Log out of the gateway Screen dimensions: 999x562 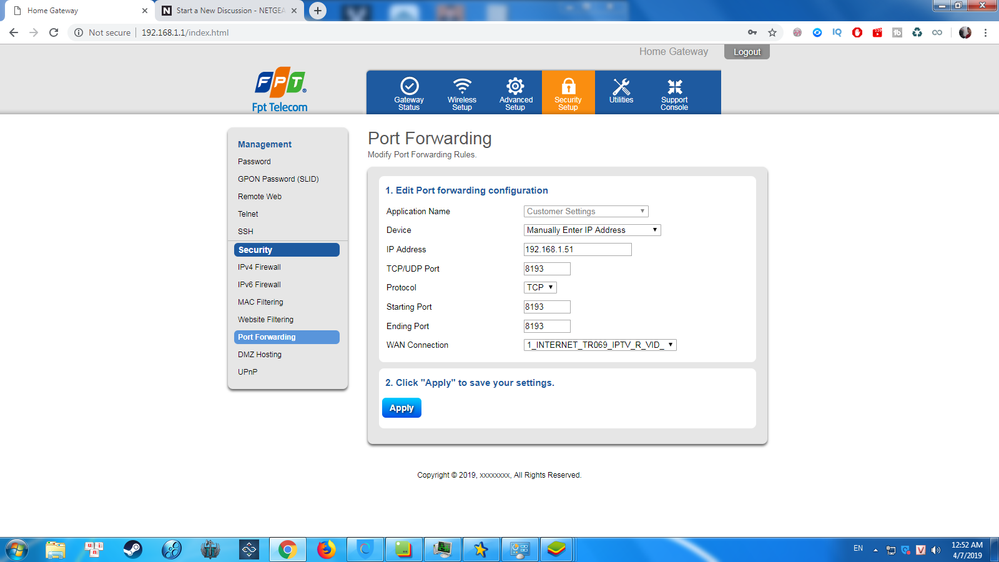[x=747, y=52]
